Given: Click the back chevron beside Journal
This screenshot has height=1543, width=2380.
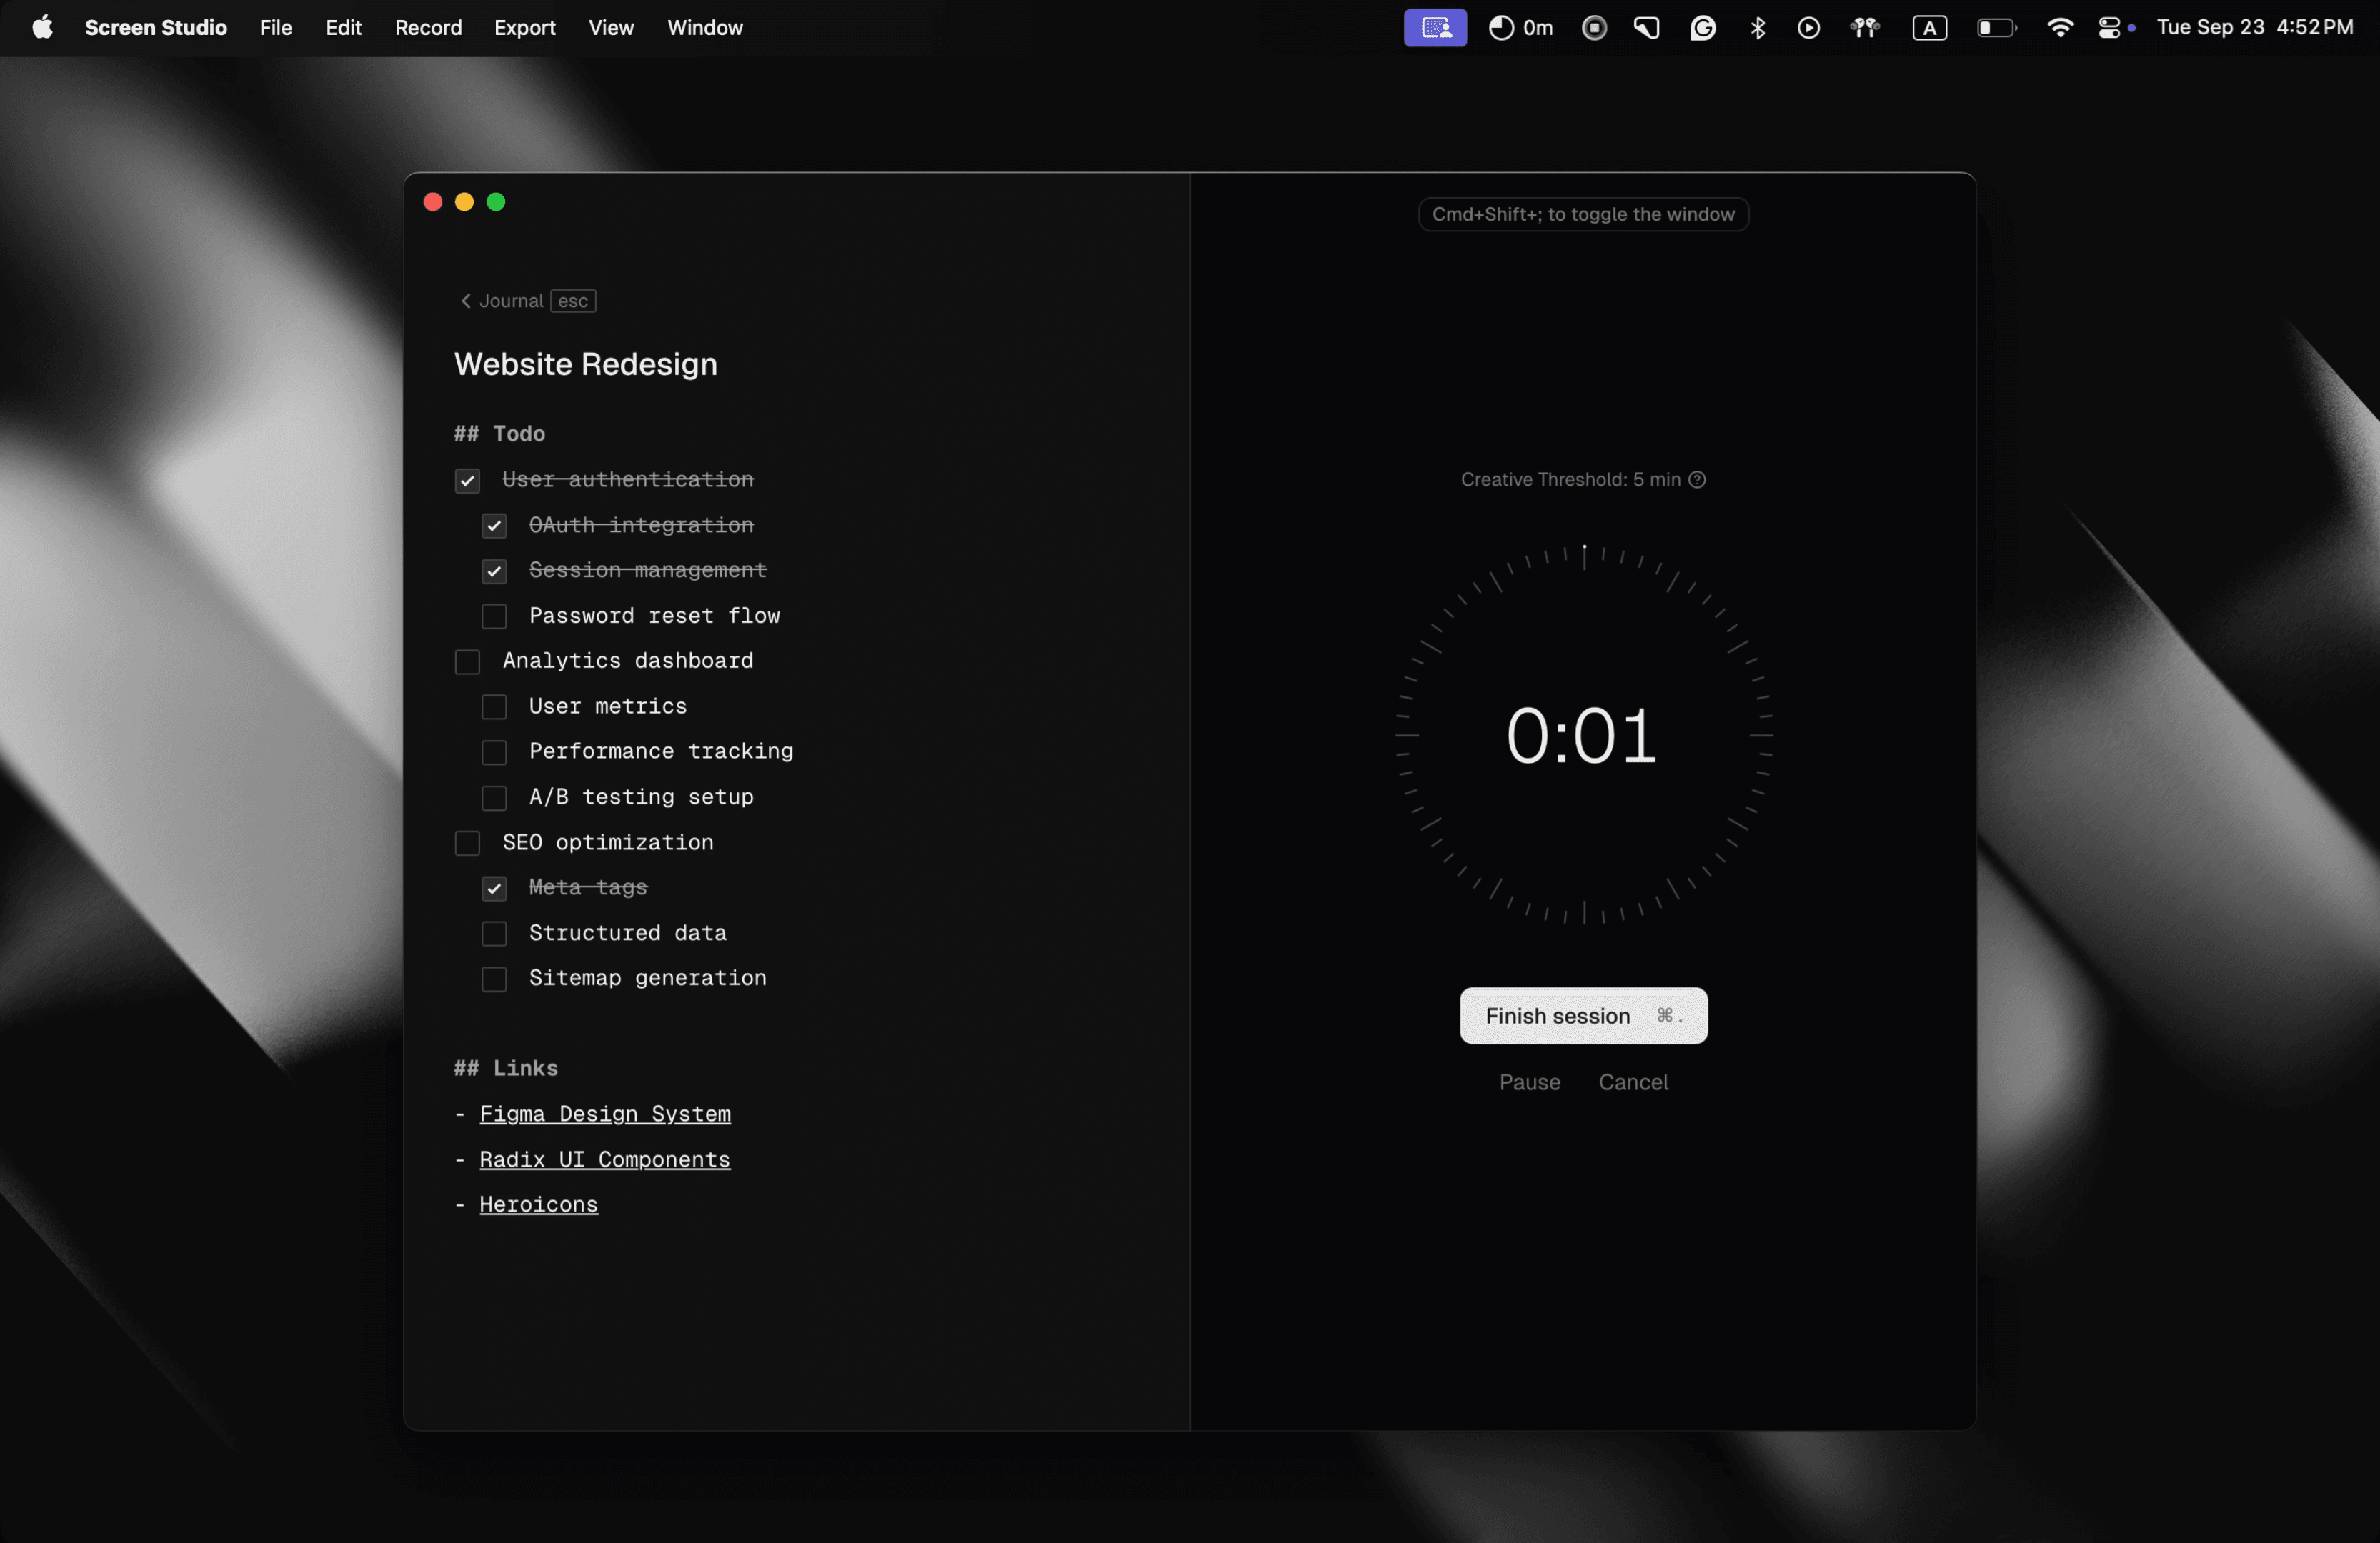Looking at the screenshot, I should click(465, 301).
